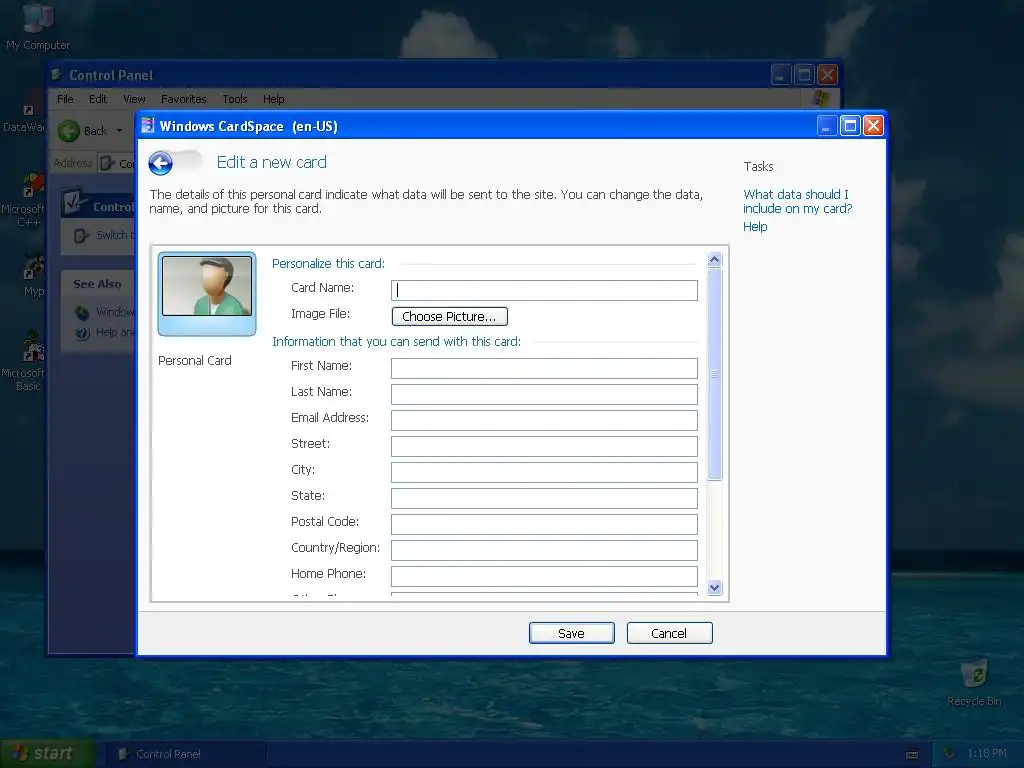Minimize the Windows CardSpace window
1024x768 pixels.
click(x=827, y=125)
